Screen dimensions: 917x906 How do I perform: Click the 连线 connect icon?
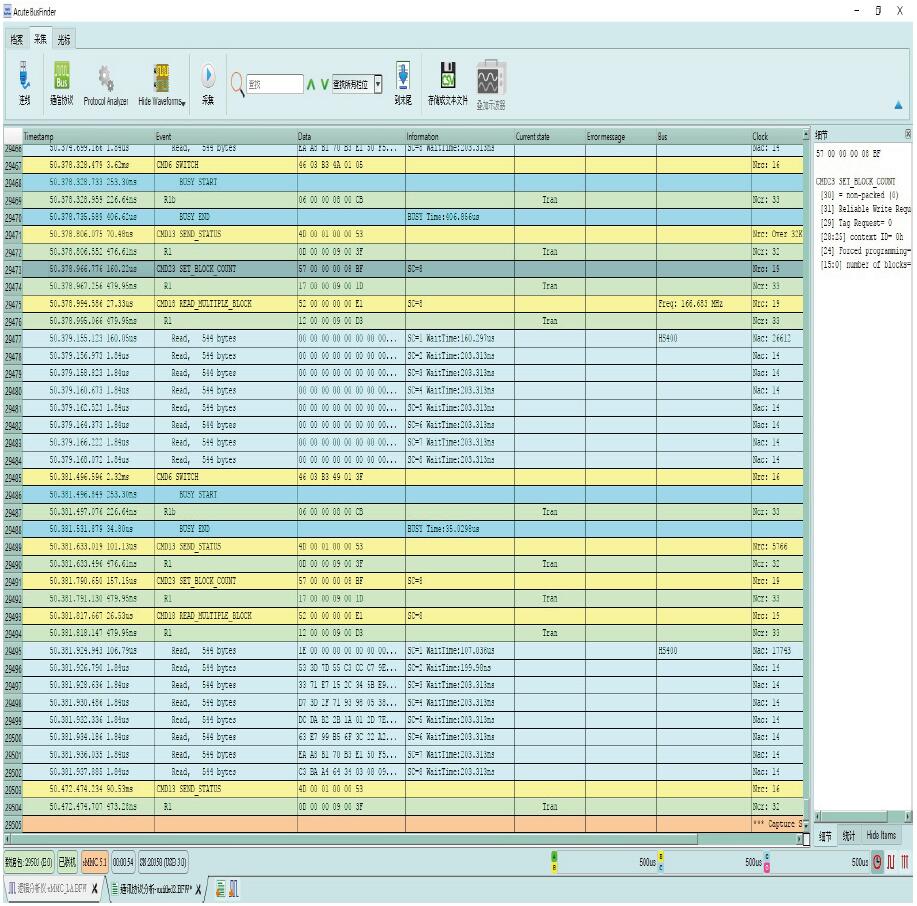[x=24, y=78]
